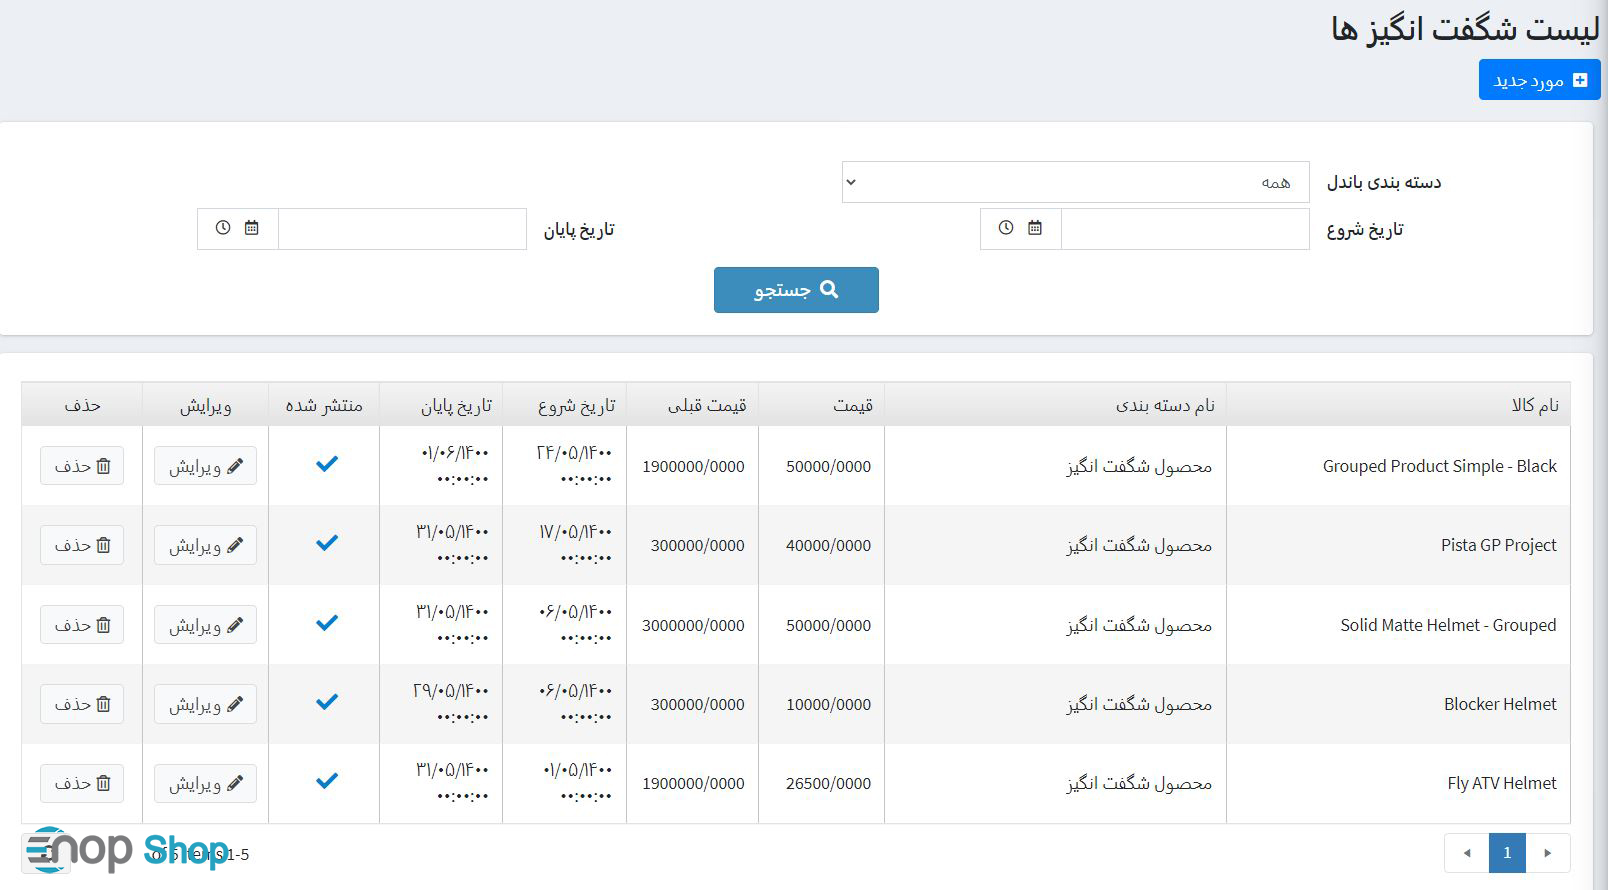Image resolution: width=1608 pixels, height=890 pixels.
Task: Delete the Pista GP Project row
Action: (x=82, y=545)
